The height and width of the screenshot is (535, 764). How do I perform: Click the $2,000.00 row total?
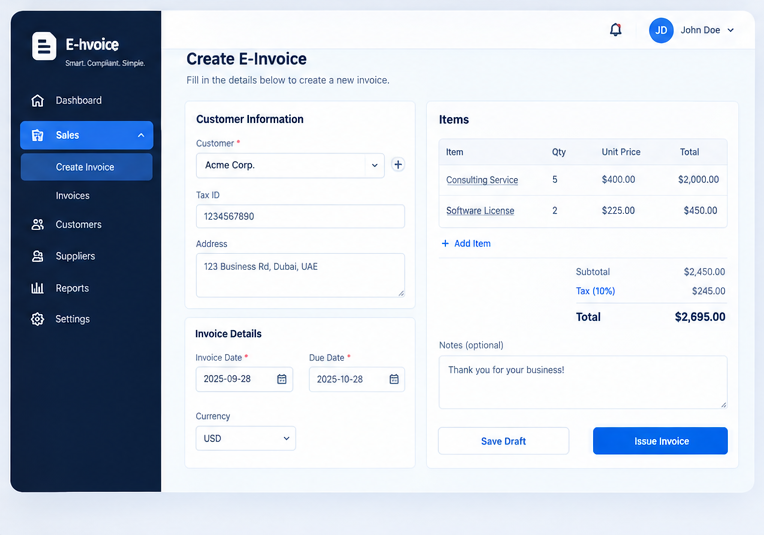click(698, 180)
